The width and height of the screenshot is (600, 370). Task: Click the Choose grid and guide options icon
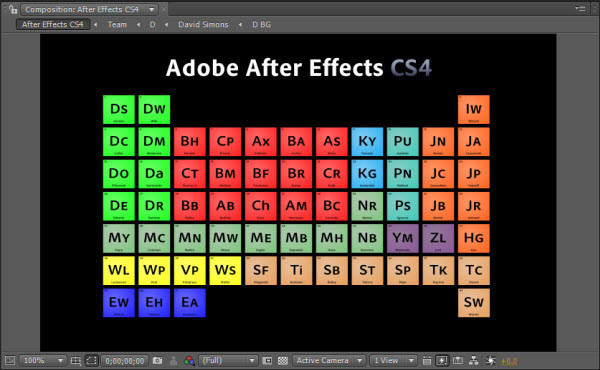(76, 360)
